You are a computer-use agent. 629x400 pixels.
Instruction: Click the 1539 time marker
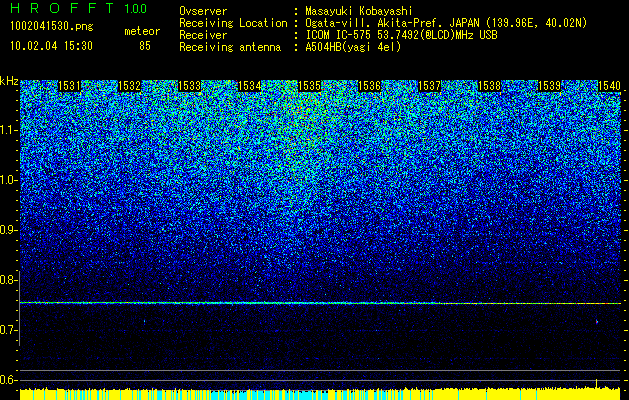tap(549, 86)
